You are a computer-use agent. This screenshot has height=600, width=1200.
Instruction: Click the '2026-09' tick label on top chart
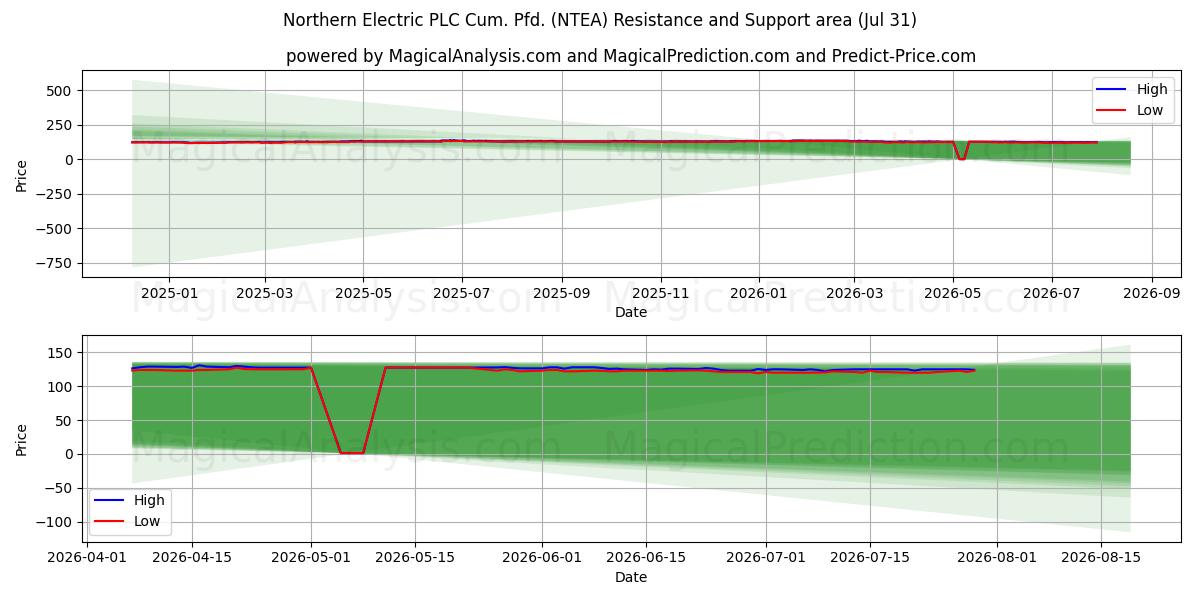point(1151,292)
